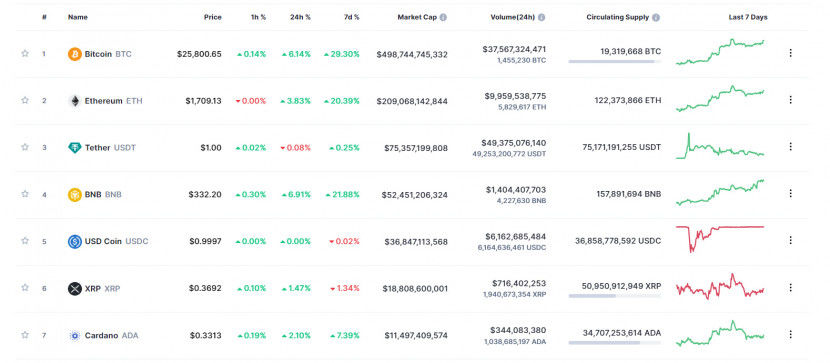Viewport: 830px width, 363px height.
Task: Open the Circulating Supply info tooltip icon
Action: 656,17
